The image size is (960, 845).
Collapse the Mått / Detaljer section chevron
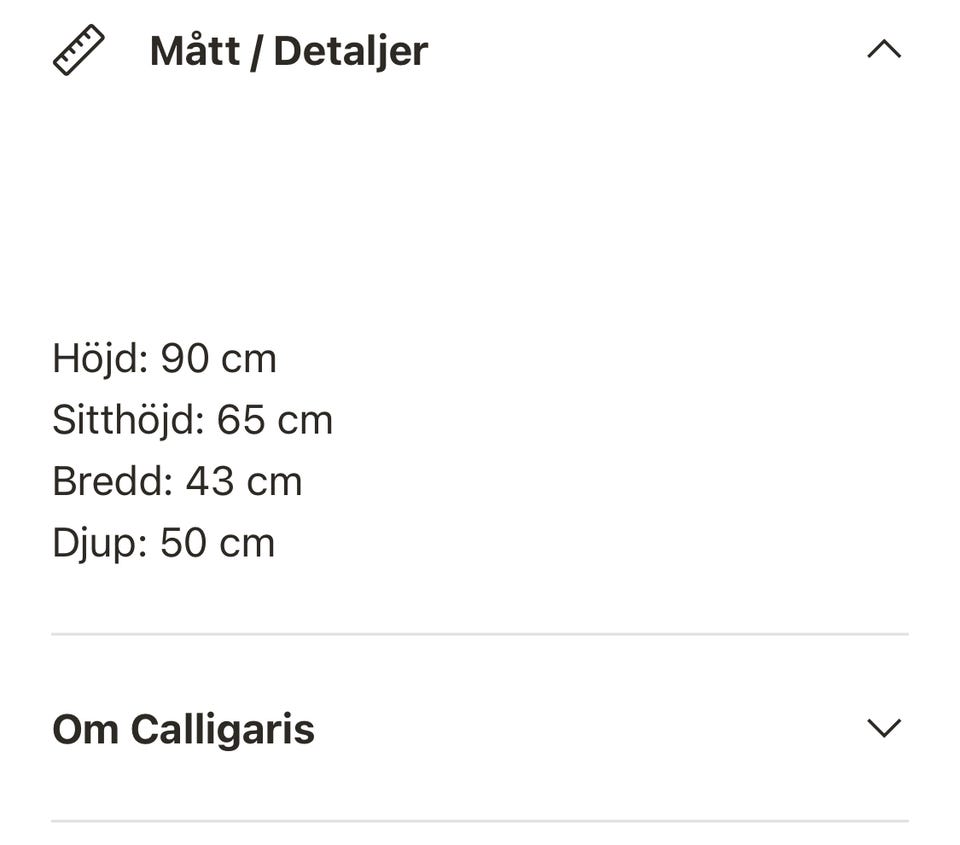point(884,50)
